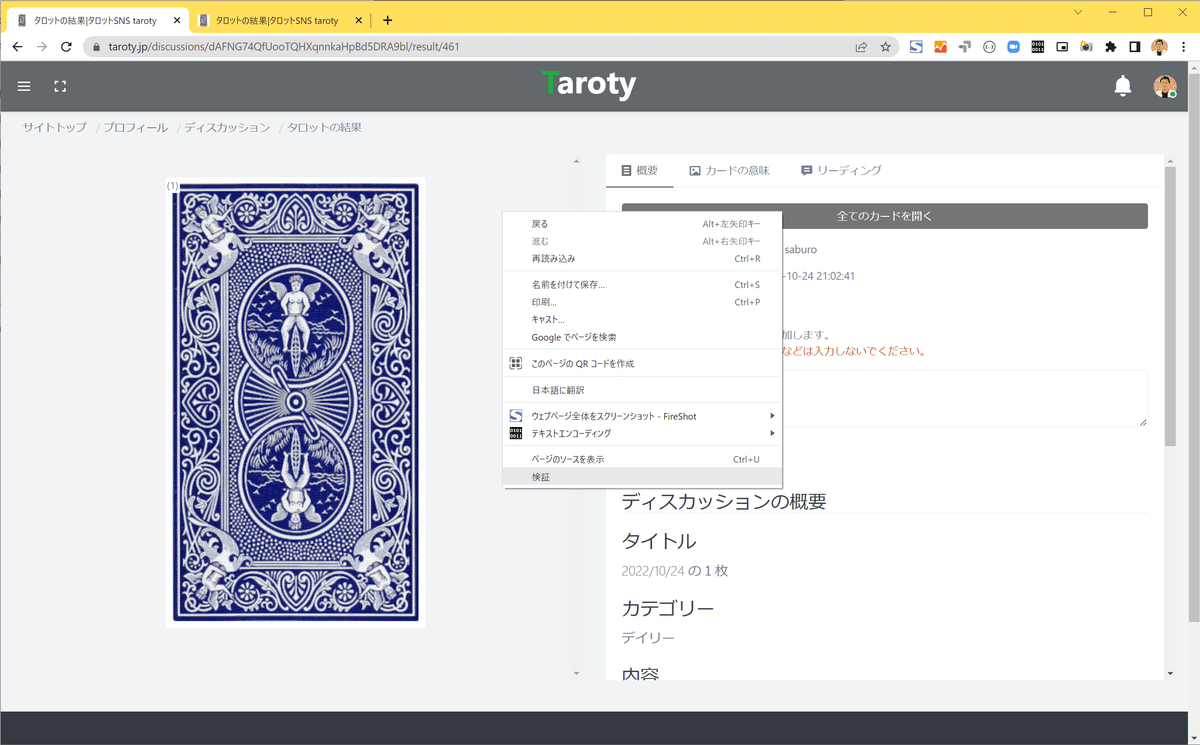
Task: Open the hamburger menu in Taroty header
Action: [x=24, y=86]
